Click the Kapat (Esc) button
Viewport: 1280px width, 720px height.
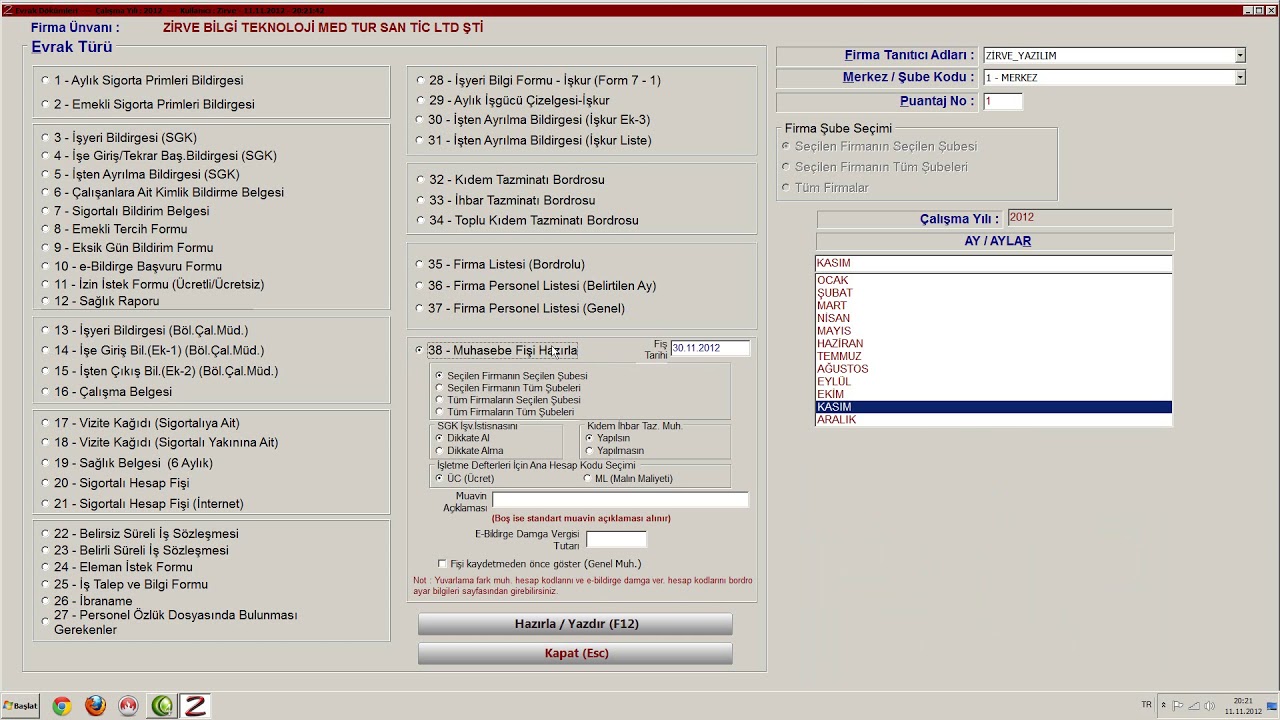[x=575, y=653]
